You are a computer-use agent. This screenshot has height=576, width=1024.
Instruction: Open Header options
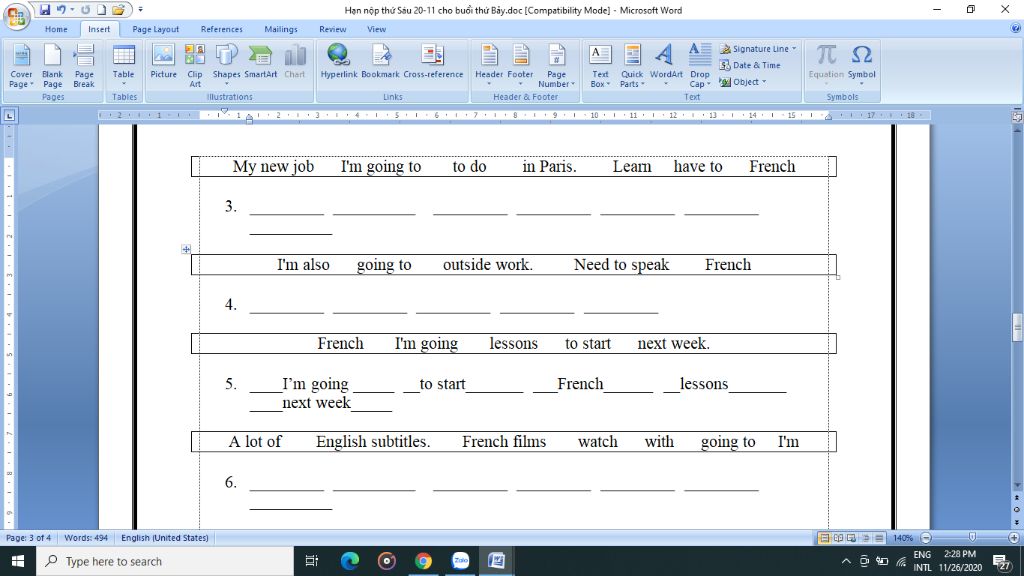pos(489,65)
